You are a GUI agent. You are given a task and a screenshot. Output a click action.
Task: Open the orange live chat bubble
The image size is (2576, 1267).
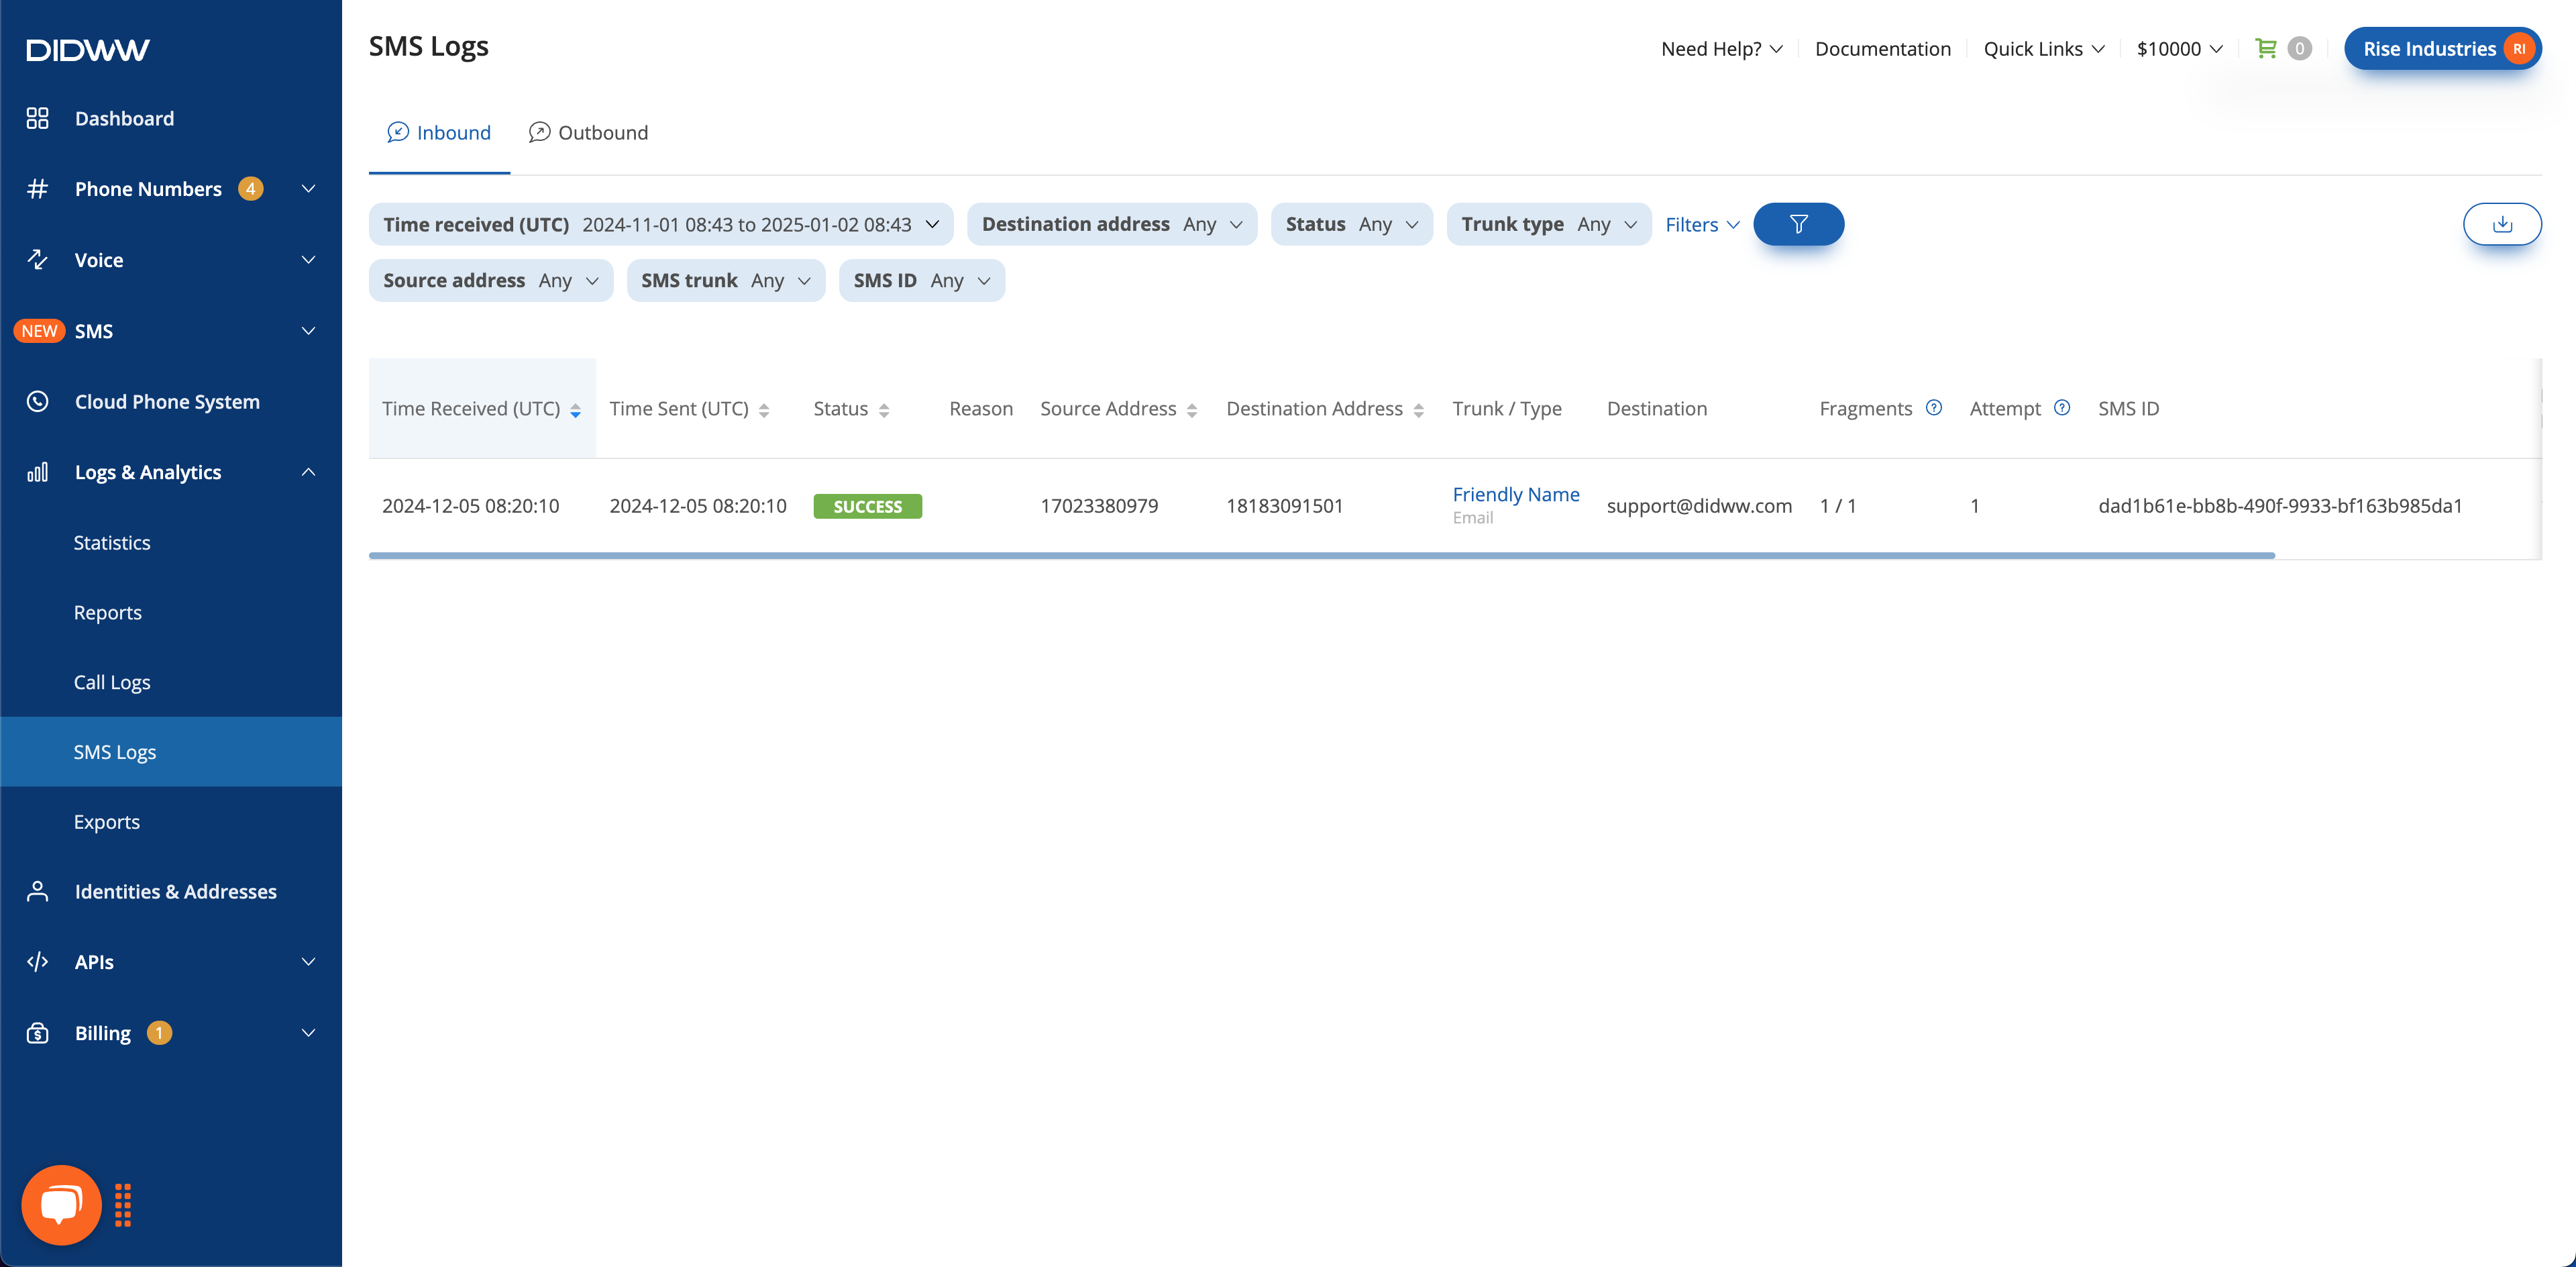pyautogui.click(x=61, y=1204)
